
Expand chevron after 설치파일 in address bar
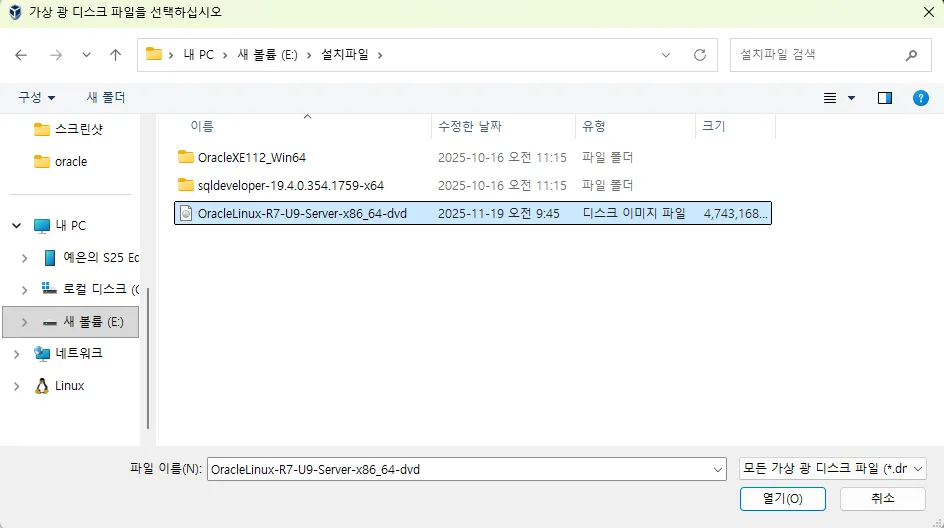point(380,55)
